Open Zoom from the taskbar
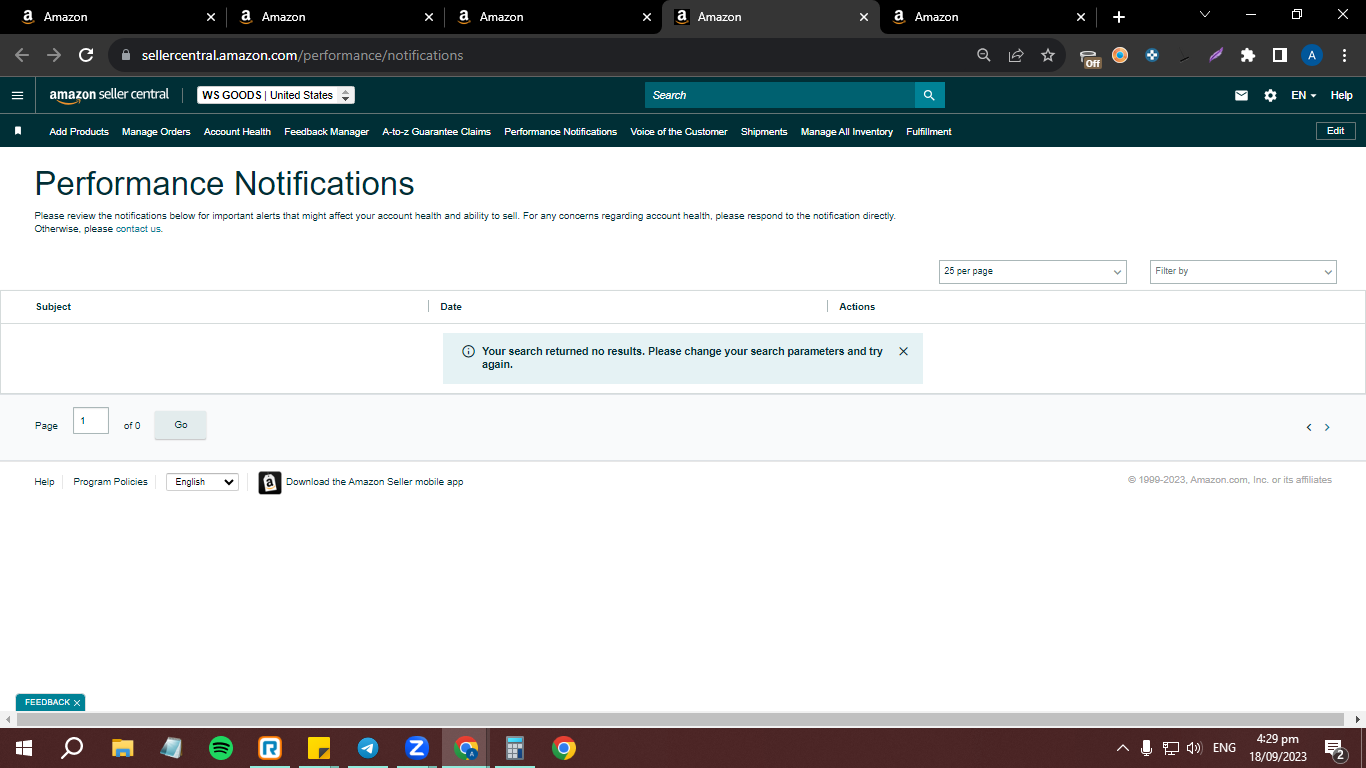1366x768 pixels. 417,748
